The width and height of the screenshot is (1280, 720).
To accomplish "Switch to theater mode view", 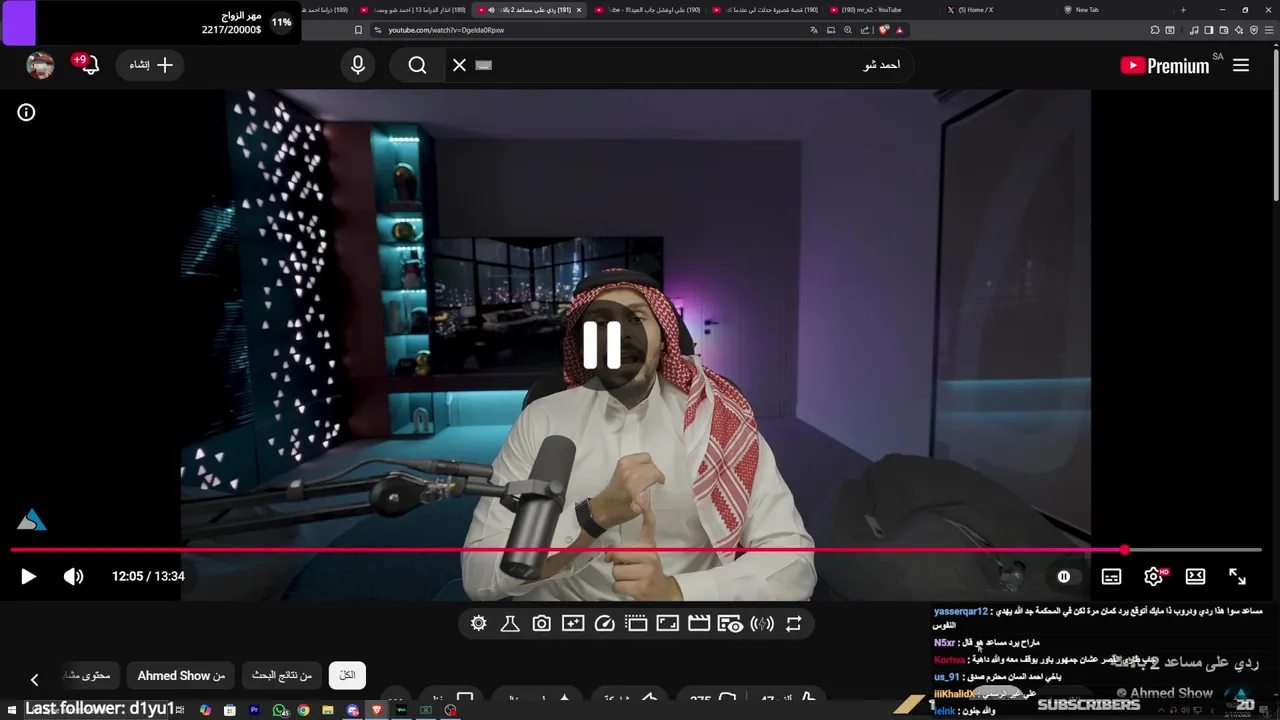I will tap(1195, 576).
